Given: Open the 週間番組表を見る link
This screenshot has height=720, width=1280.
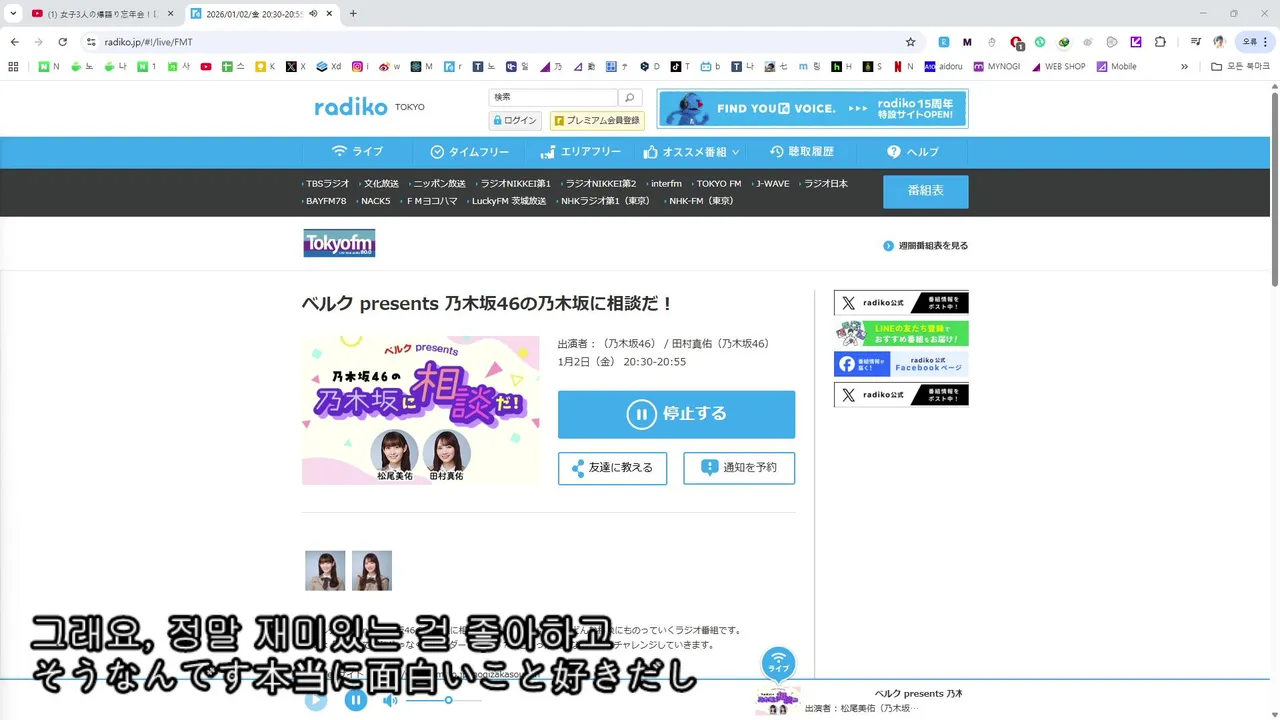Looking at the screenshot, I should coord(926,245).
